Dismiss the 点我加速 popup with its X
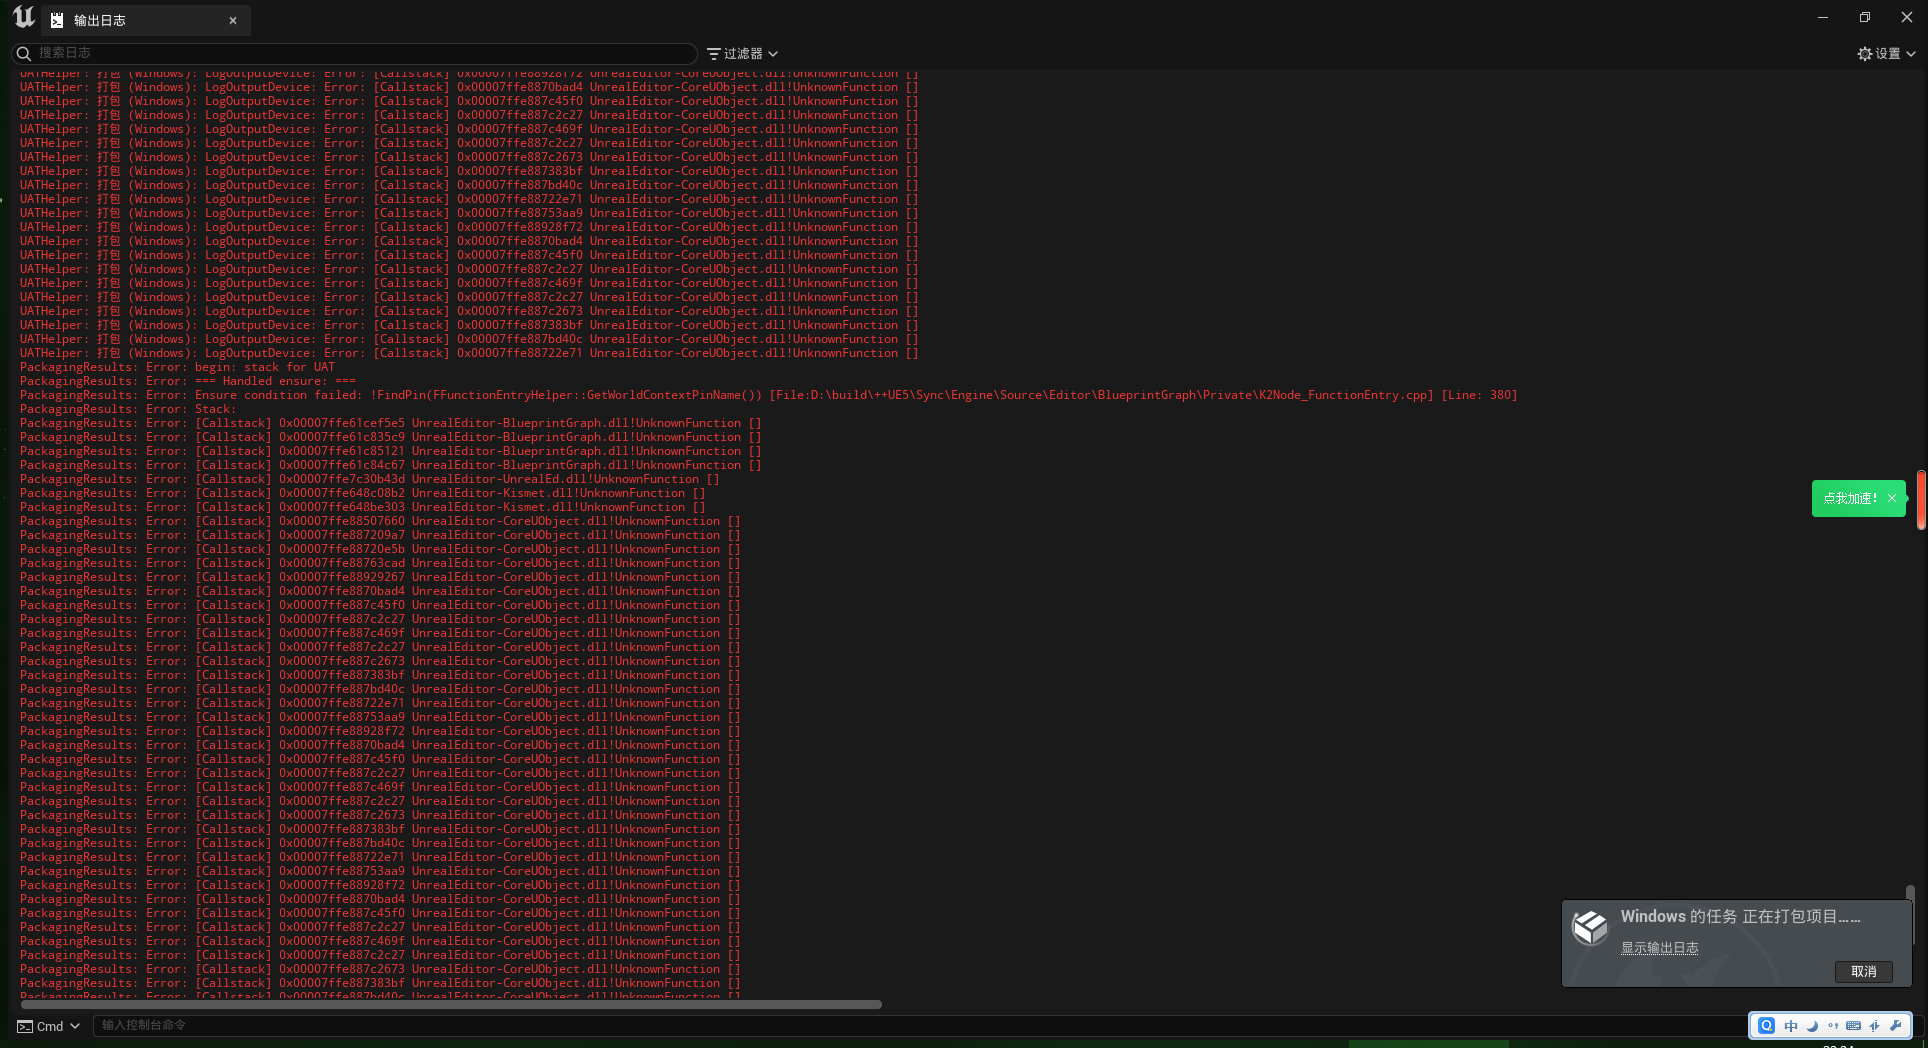 (x=1892, y=498)
